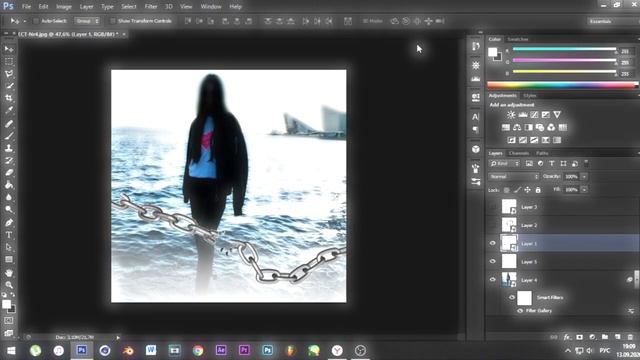Screen dimensions: 640x360
Task: Hide Layer 1 with its eye icon
Action: 493,243
